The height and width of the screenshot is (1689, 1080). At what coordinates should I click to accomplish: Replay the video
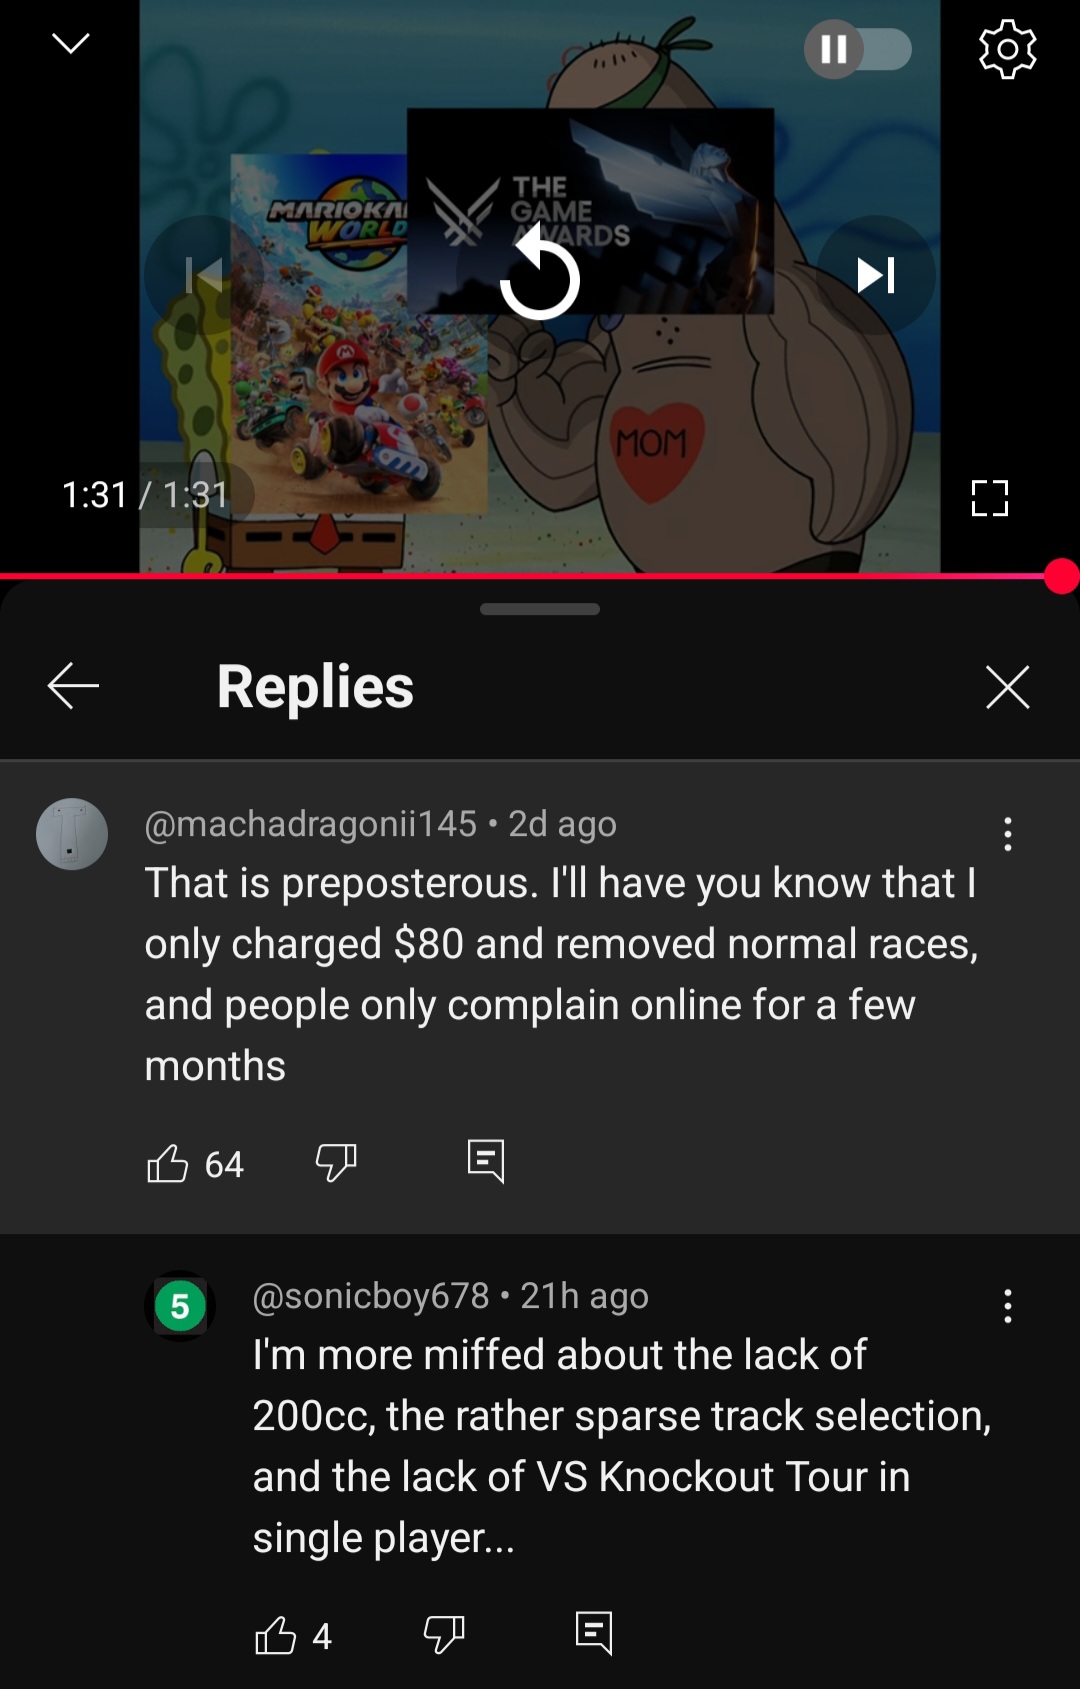tap(540, 275)
